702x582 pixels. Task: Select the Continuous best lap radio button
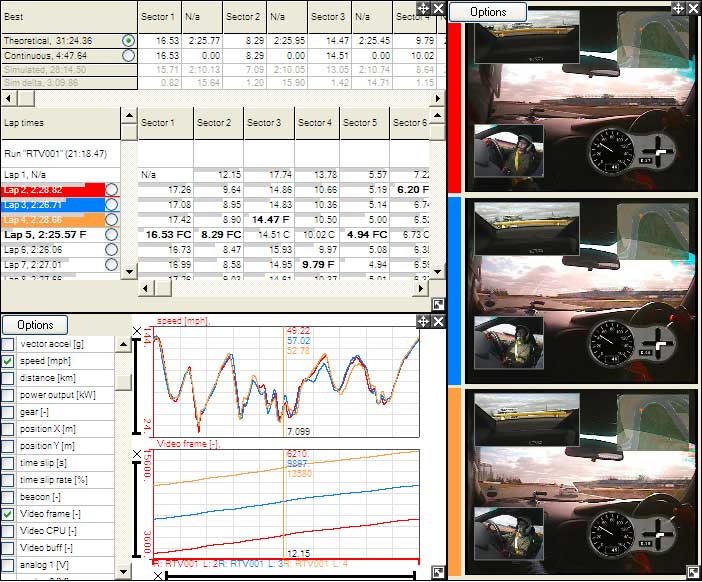click(x=128, y=56)
